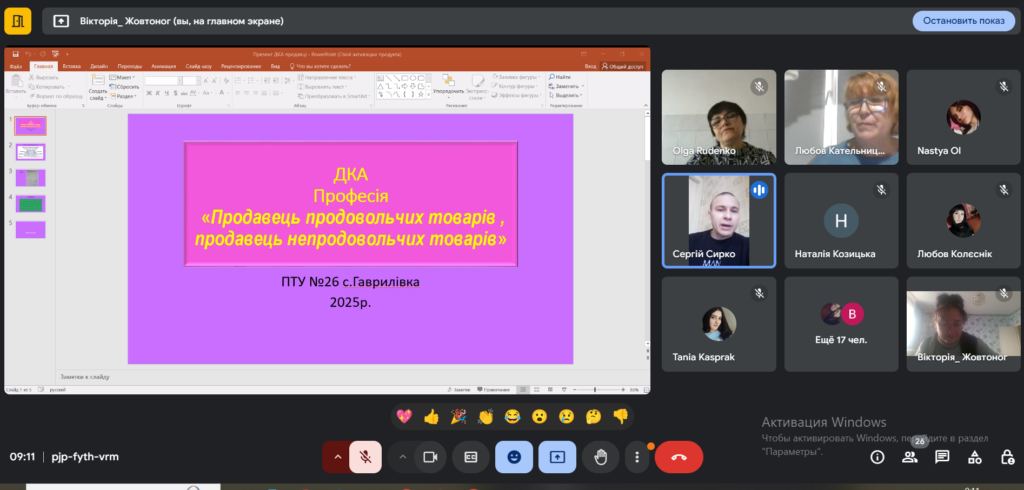Raise your hand in the meeting

coord(600,457)
